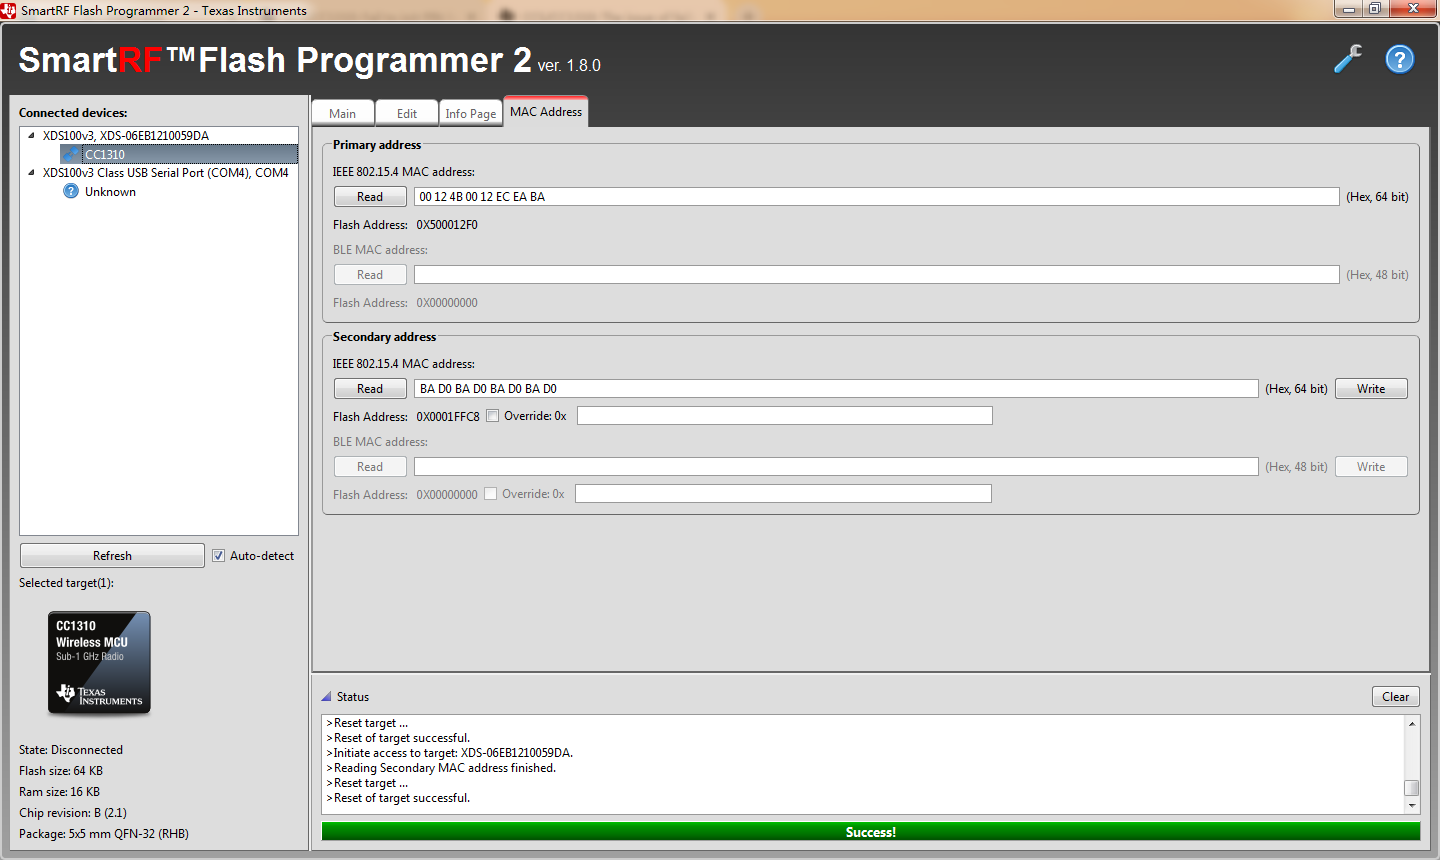Click secondary Flash Address value 0X0001FFC8
This screenshot has height=860, width=1440.
[448, 416]
